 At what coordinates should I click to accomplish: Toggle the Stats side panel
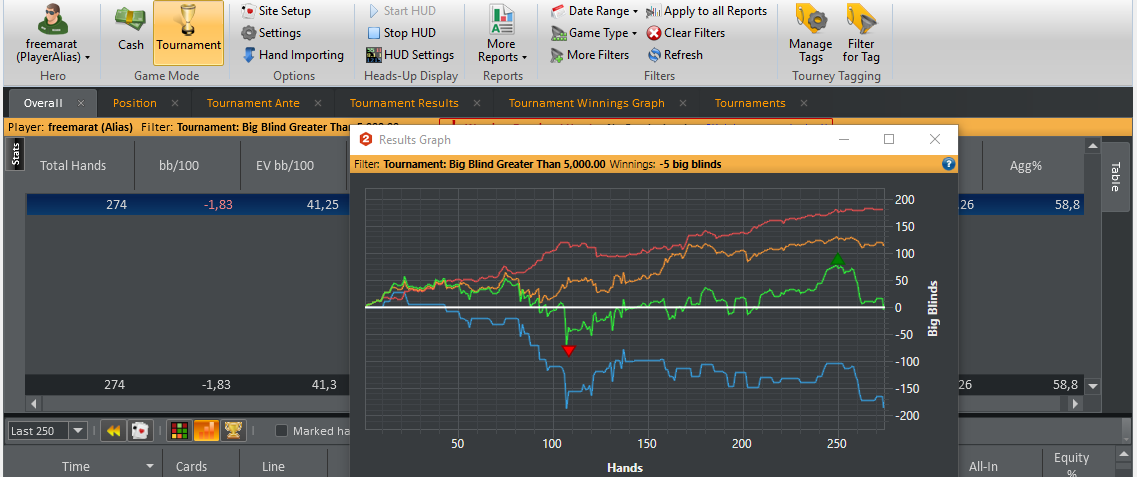pyautogui.click(x=16, y=154)
